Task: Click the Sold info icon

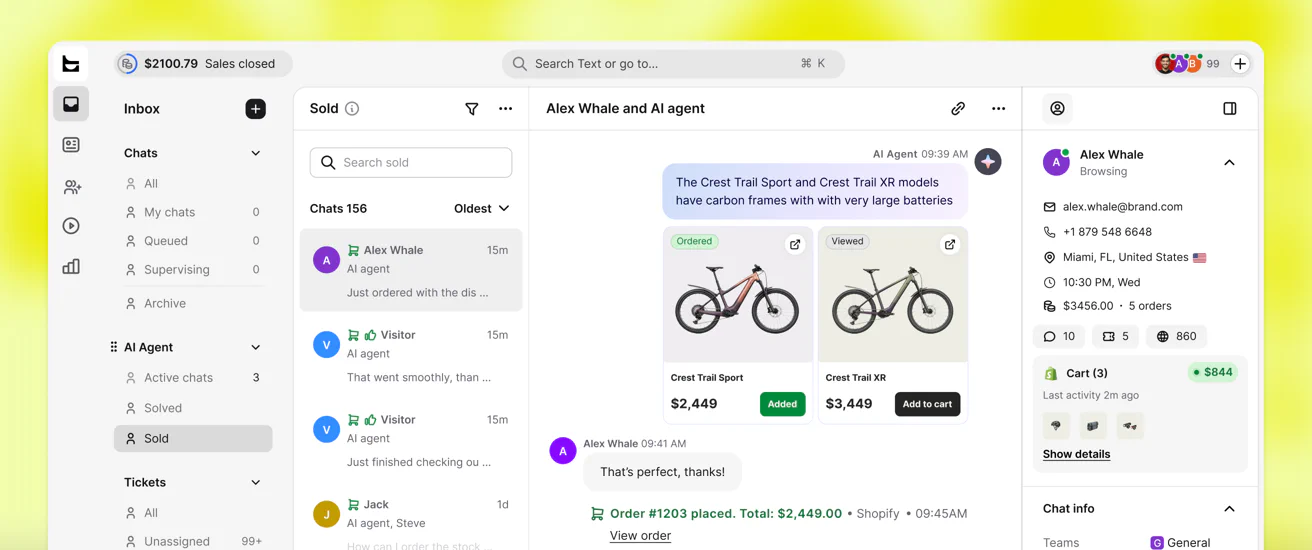Action: tap(352, 109)
